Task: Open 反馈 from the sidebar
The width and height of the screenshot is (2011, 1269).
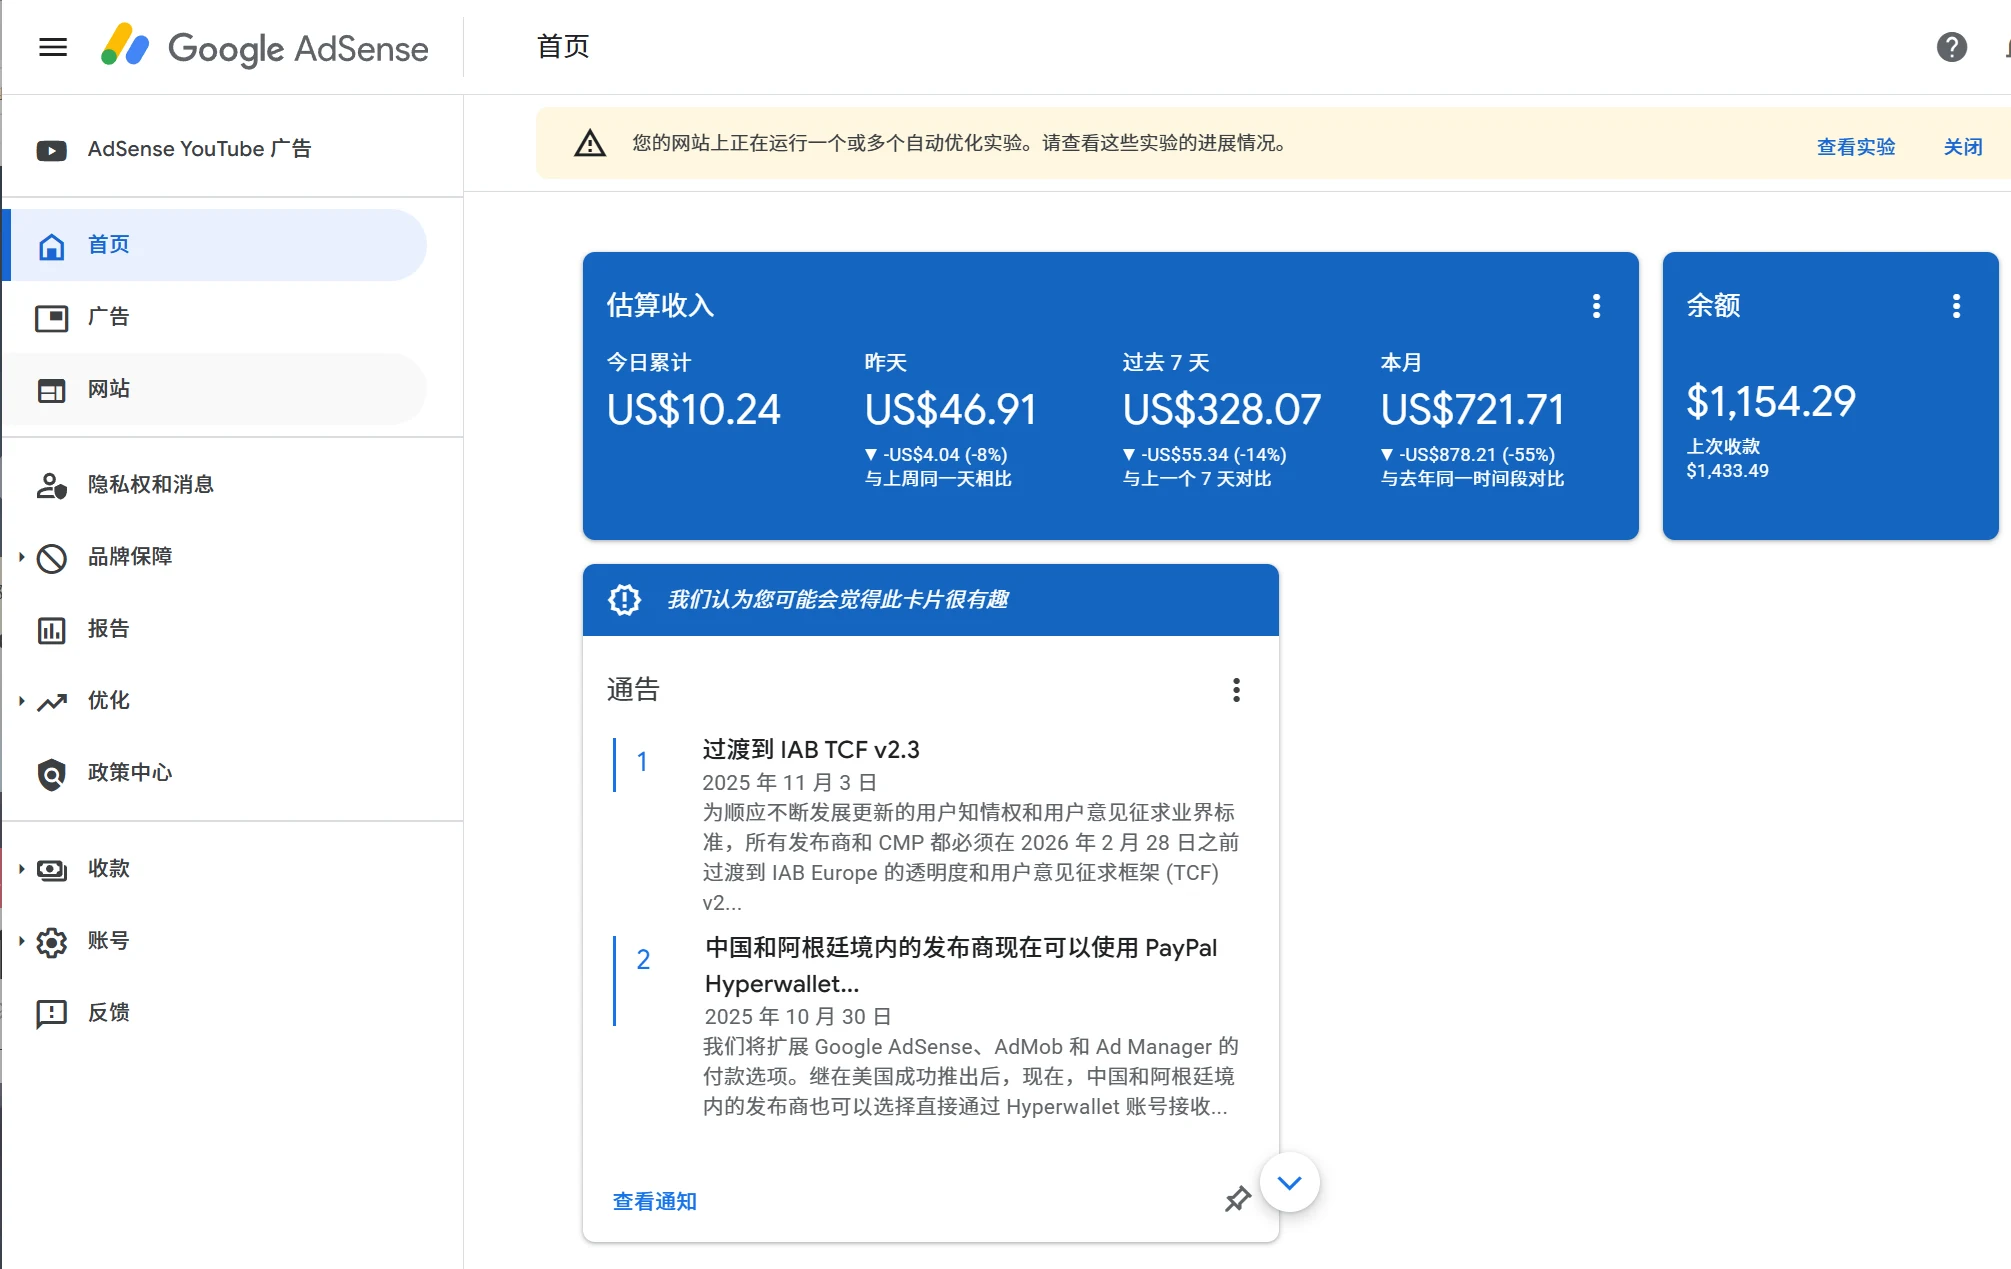Action: 215,1013
